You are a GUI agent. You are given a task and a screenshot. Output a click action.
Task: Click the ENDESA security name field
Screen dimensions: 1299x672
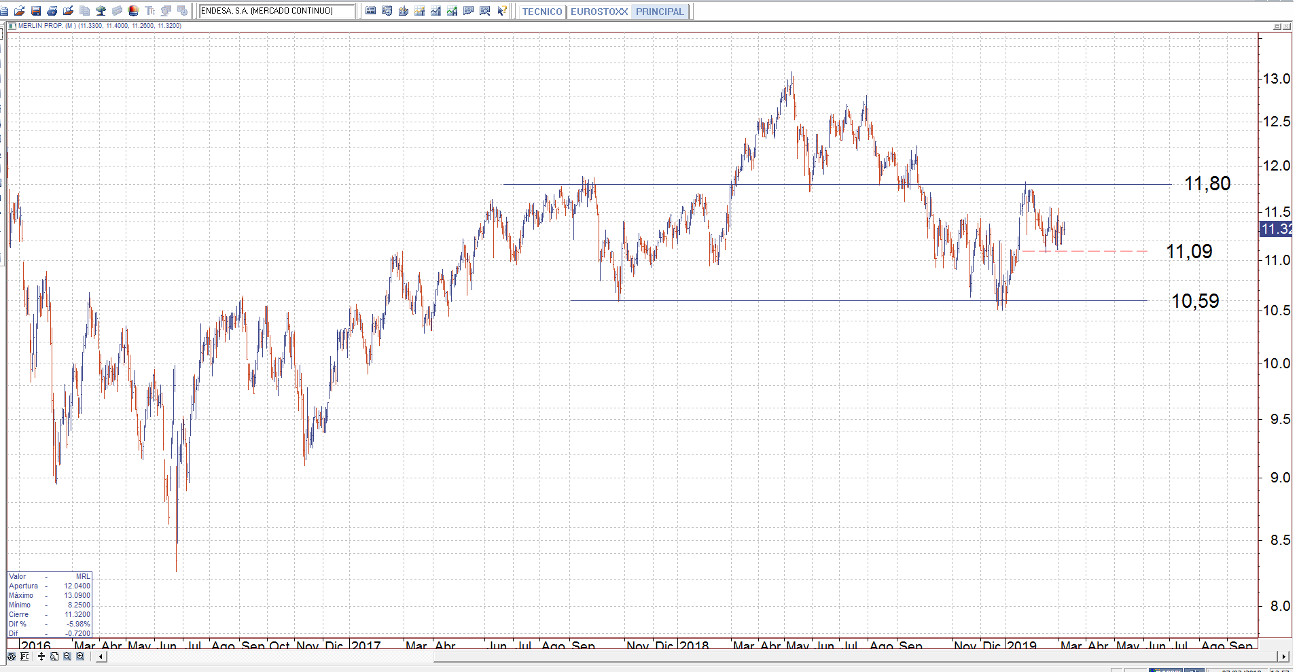pos(276,11)
